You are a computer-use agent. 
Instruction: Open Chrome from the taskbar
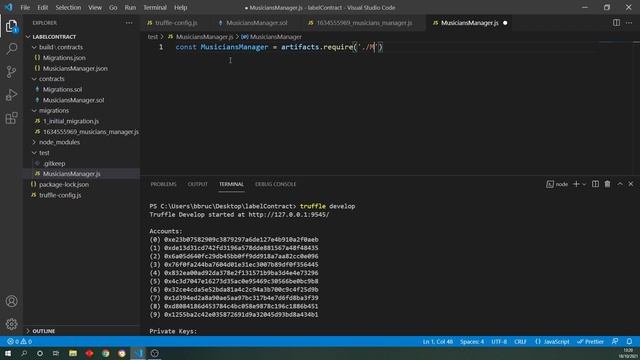(x=106, y=353)
